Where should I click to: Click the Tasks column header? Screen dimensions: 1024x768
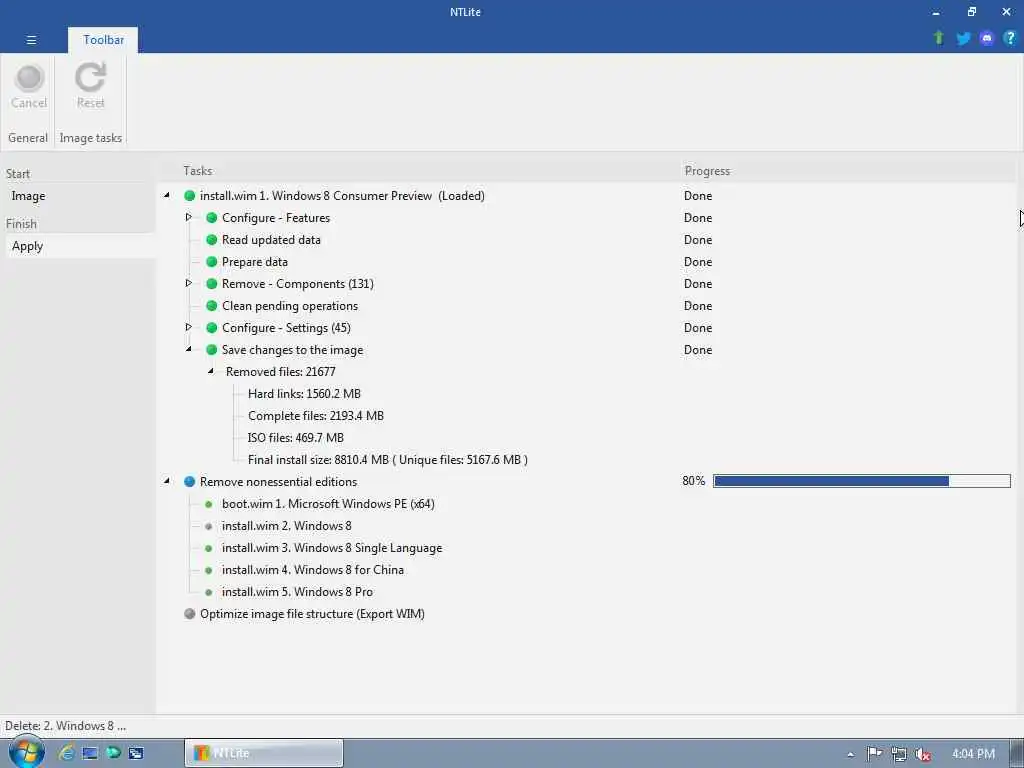coord(197,170)
